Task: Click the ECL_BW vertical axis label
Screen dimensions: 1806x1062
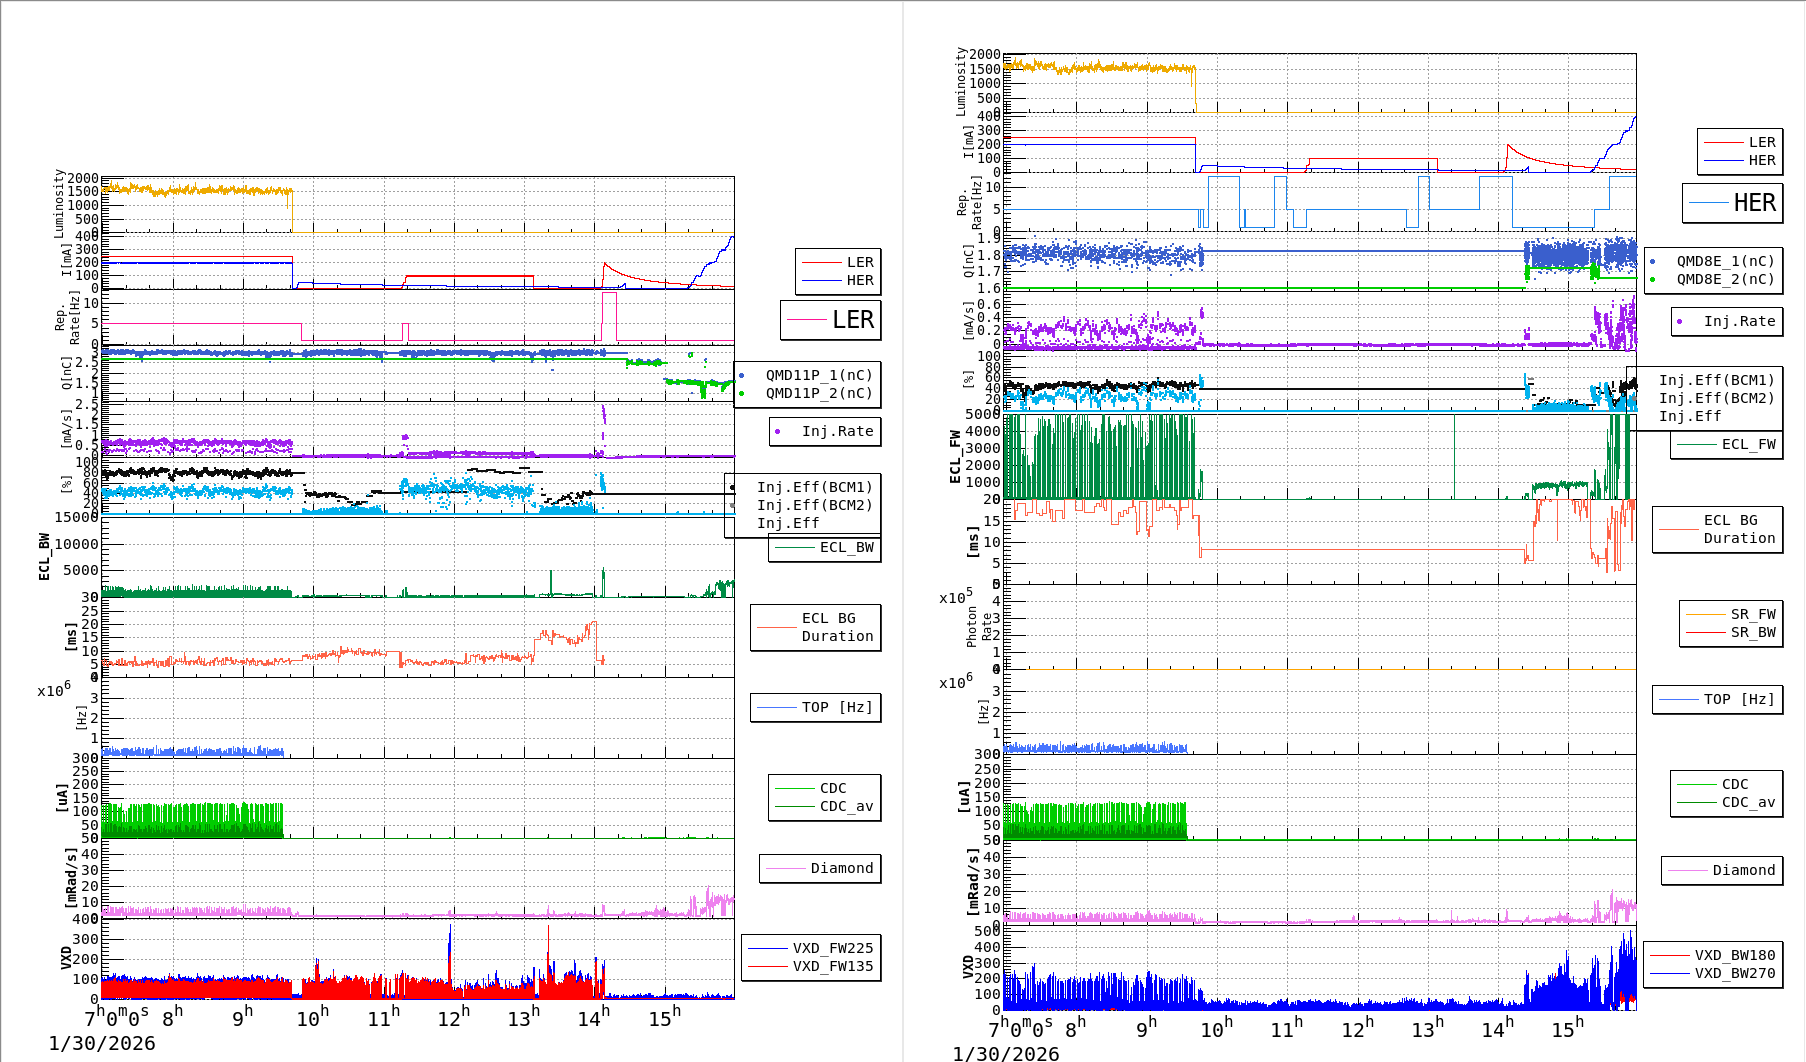Action: [x=44, y=556]
